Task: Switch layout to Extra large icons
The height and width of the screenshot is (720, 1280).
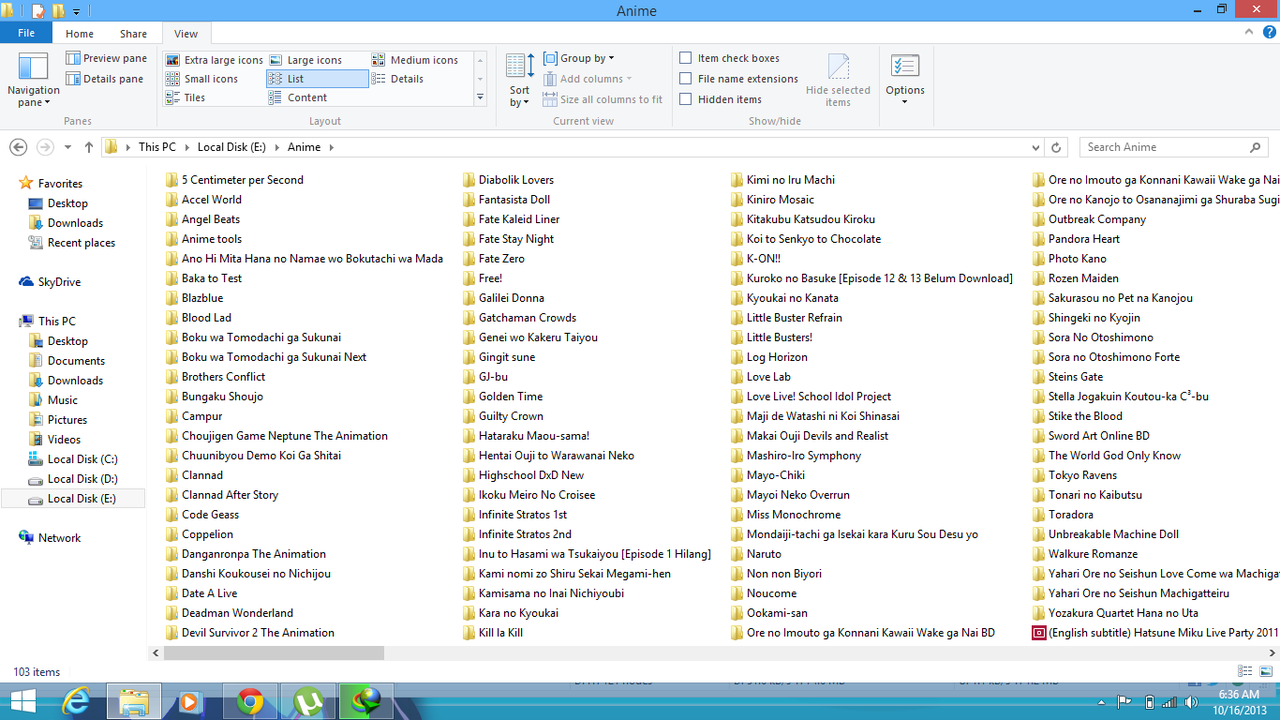Action: tap(214, 60)
